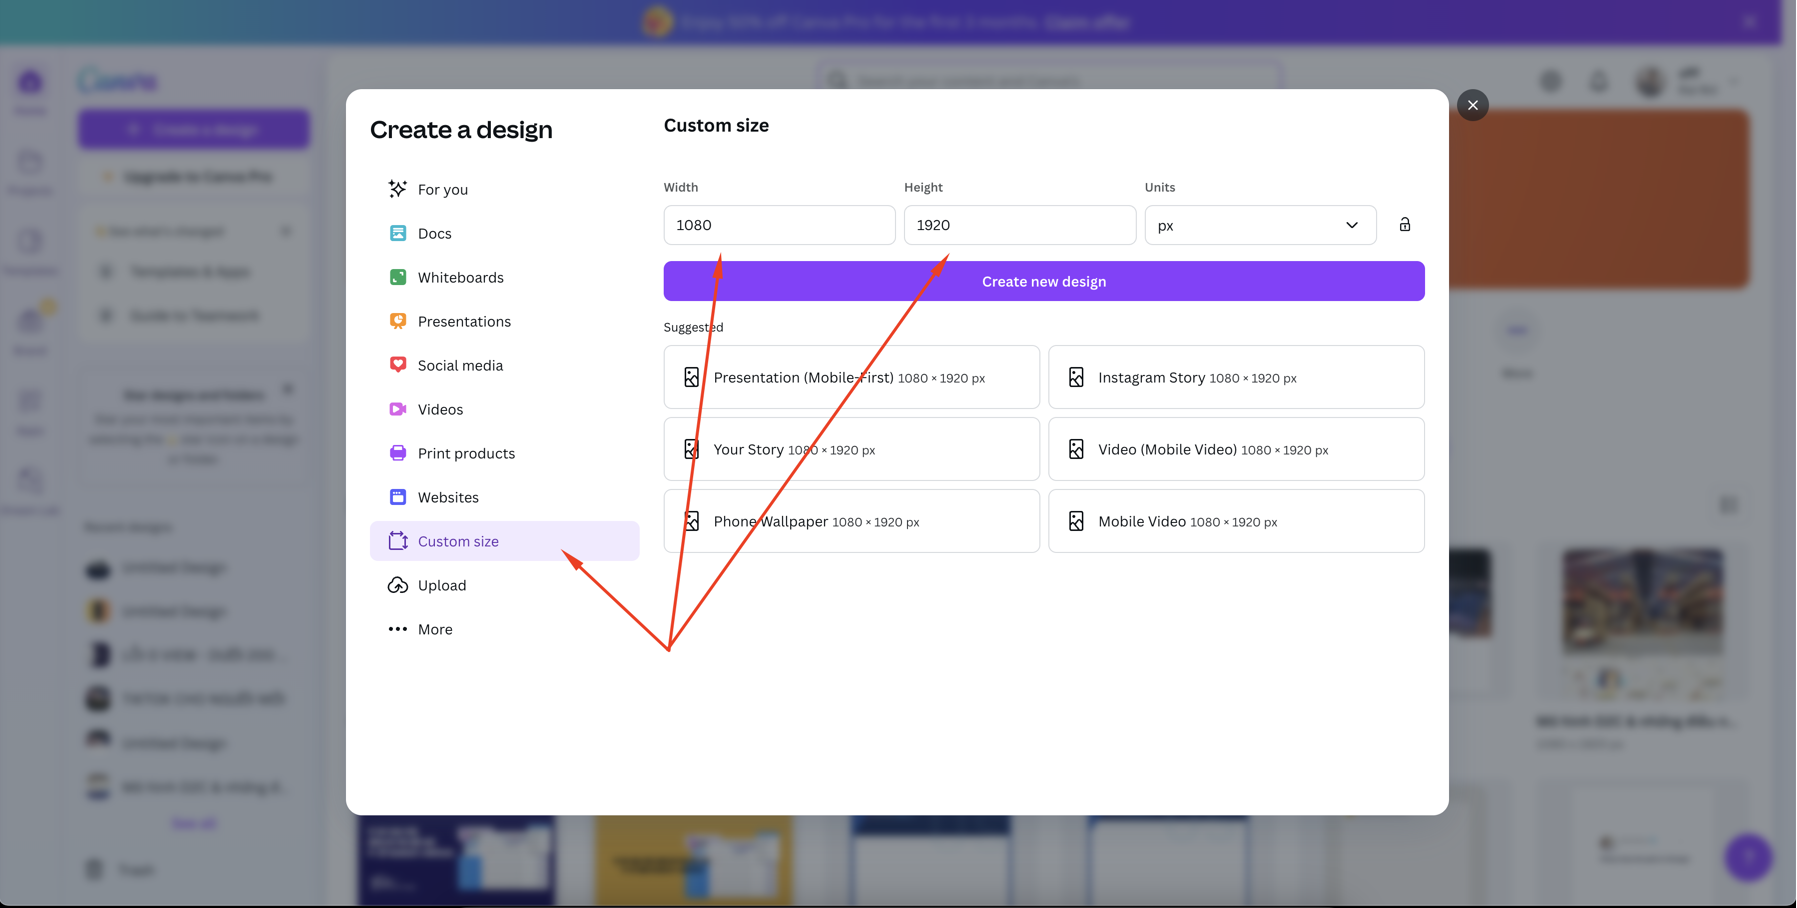Open Social media category
The width and height of the screenshot is (1797, 908).
point(504,365)
